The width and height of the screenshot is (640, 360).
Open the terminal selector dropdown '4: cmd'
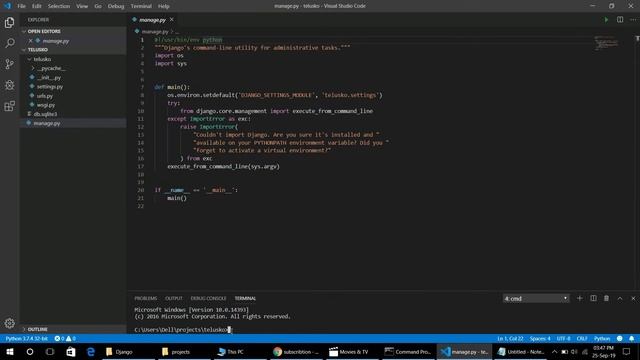pos(536,298)
